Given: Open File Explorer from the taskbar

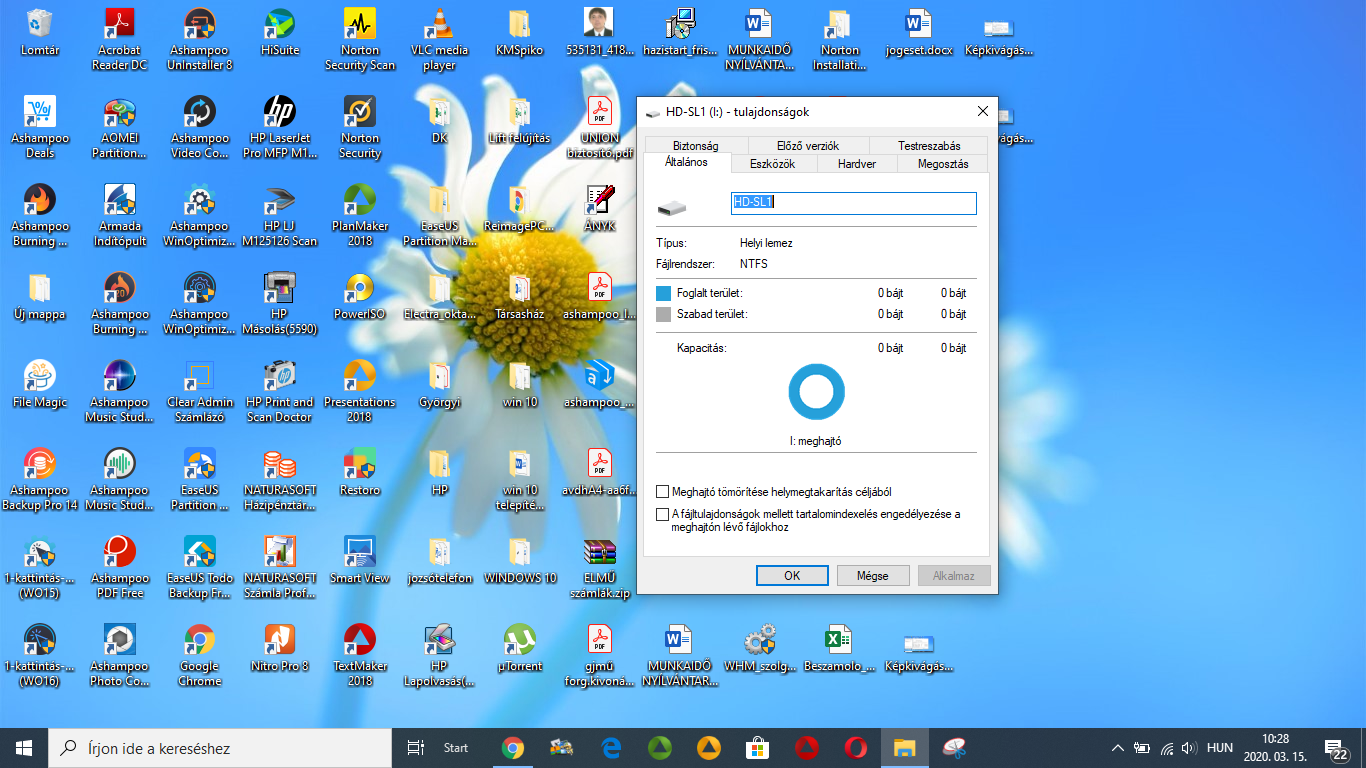Looking at the screenshot, I should pos(905,748).
